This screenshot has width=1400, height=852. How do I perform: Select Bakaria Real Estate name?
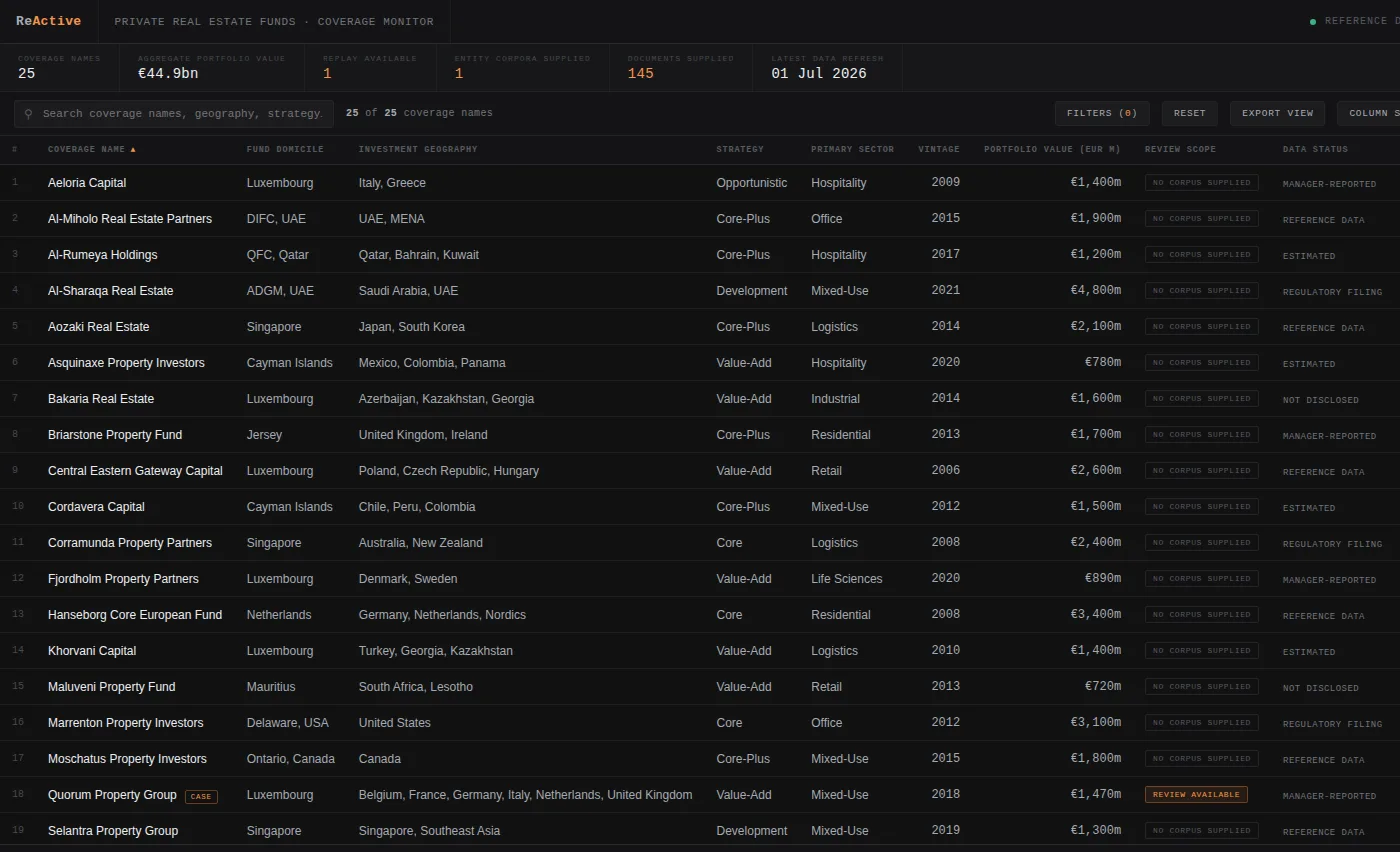[101, 399]
